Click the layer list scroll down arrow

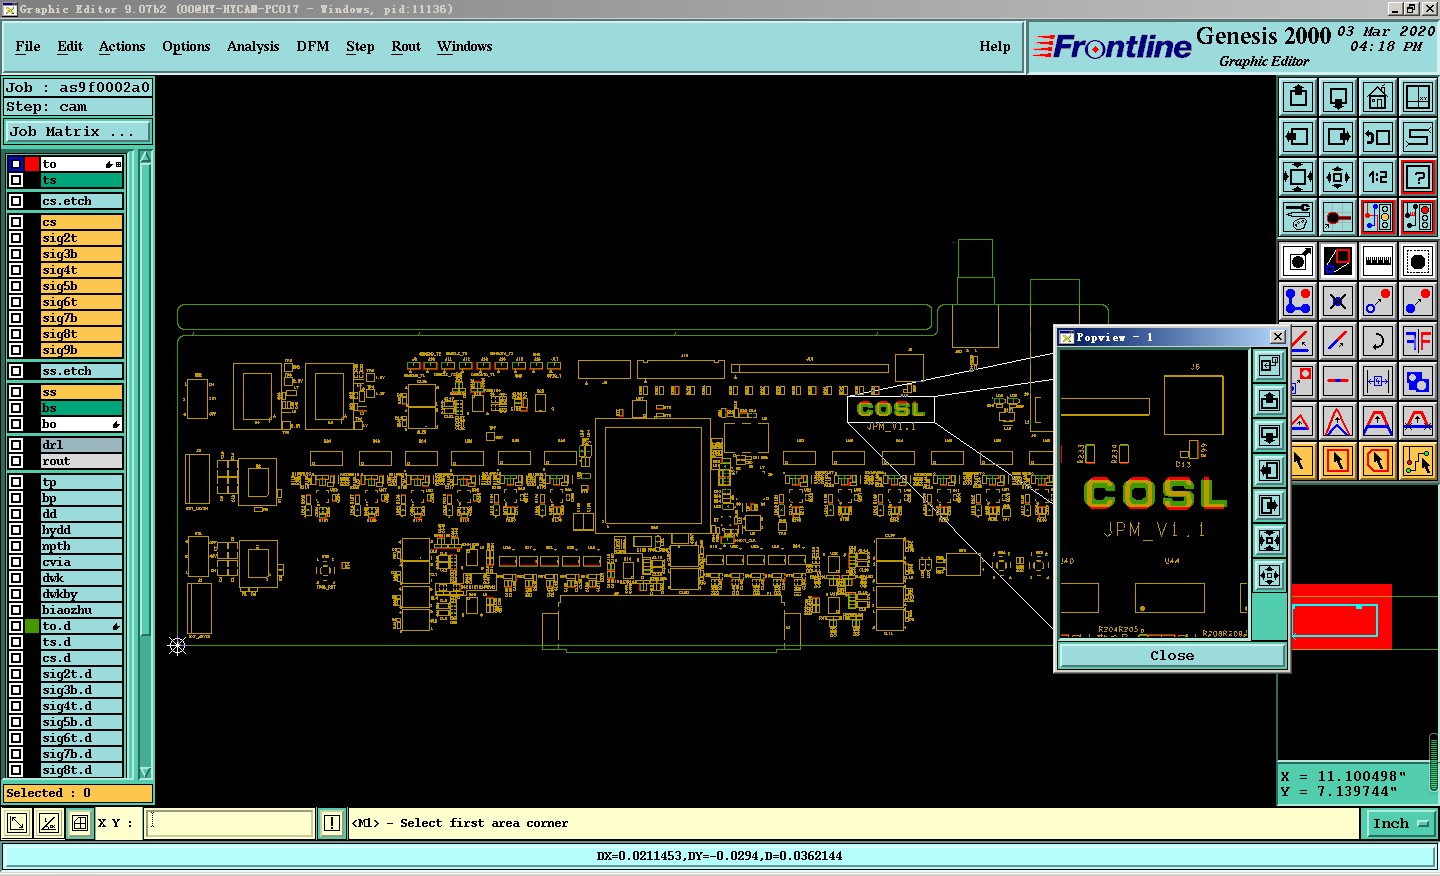145,771
